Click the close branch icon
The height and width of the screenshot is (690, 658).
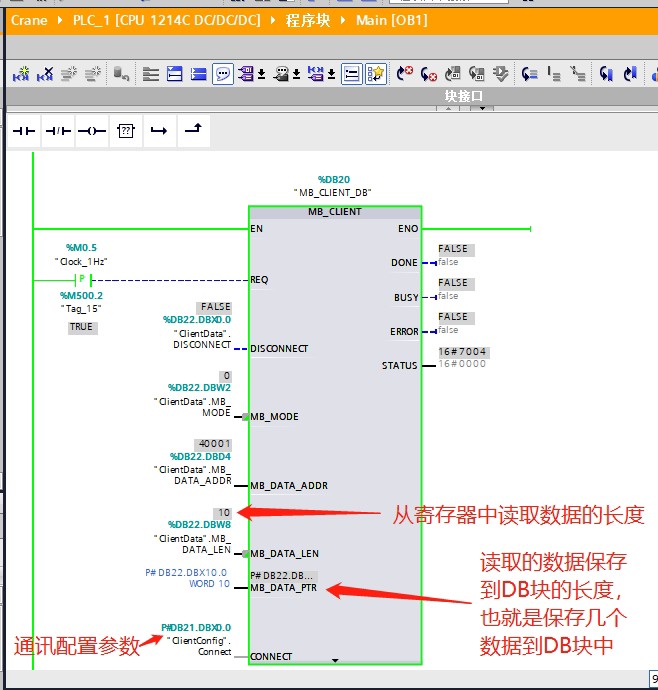[x=193, y=131]
